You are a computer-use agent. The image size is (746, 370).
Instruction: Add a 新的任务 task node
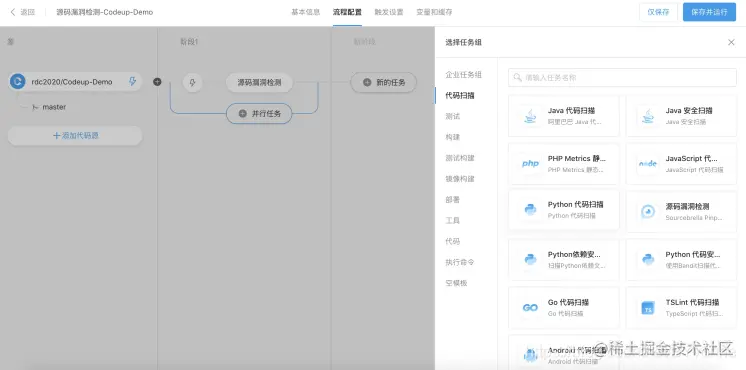click(x=383, y=82)
